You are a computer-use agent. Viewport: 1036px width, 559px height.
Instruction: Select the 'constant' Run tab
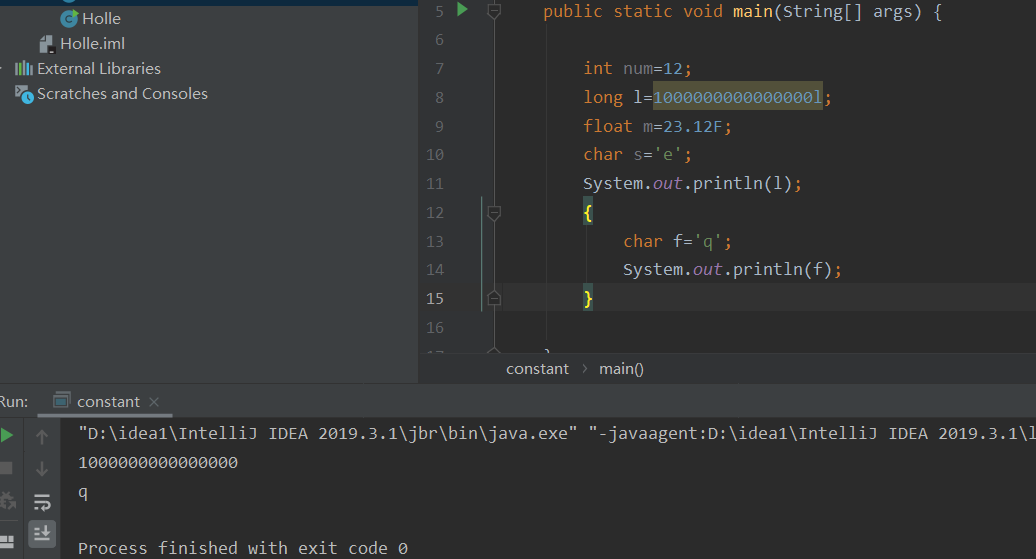pos(105,402)
